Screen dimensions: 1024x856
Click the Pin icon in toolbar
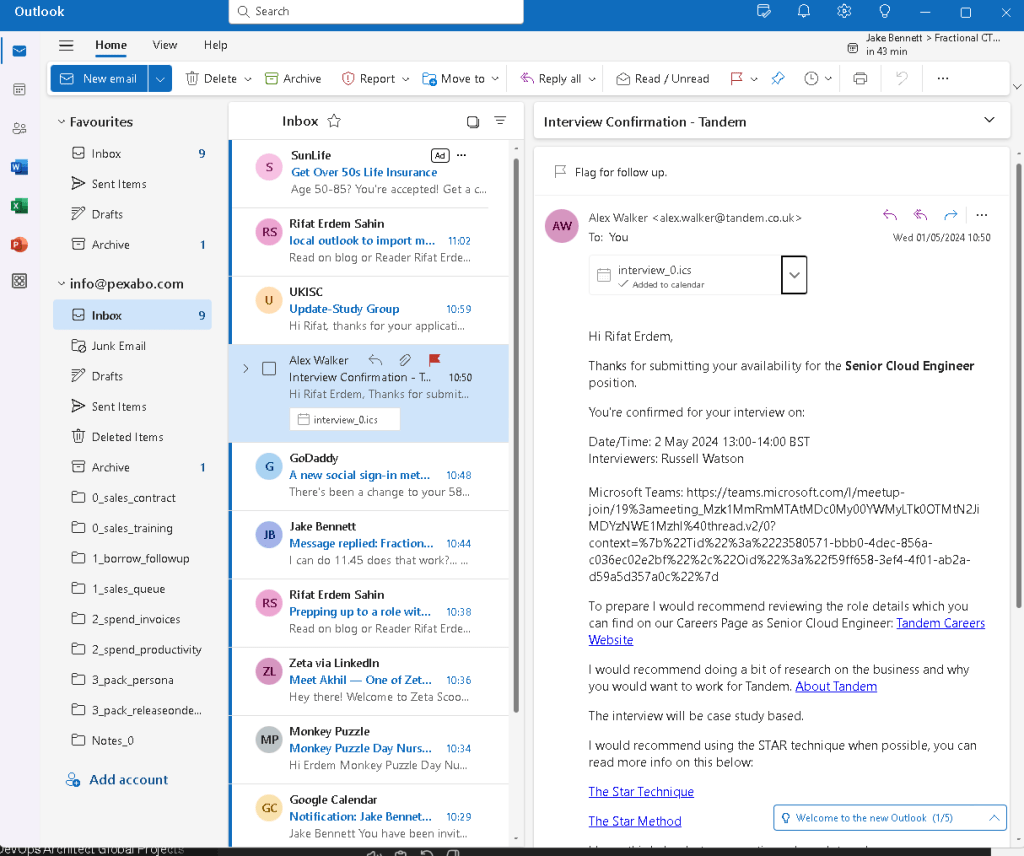coord(777,78)
